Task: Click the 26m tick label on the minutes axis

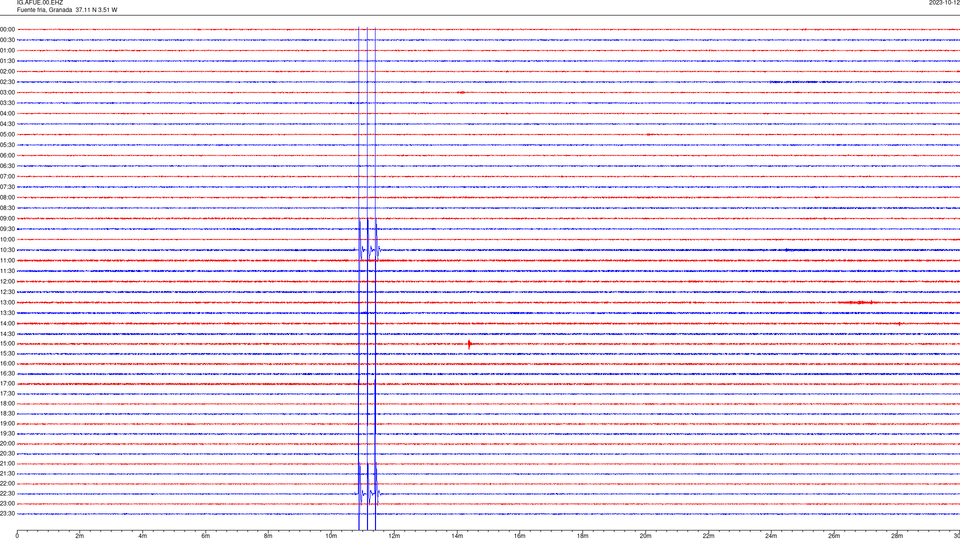Action: (x=834, y=536)
